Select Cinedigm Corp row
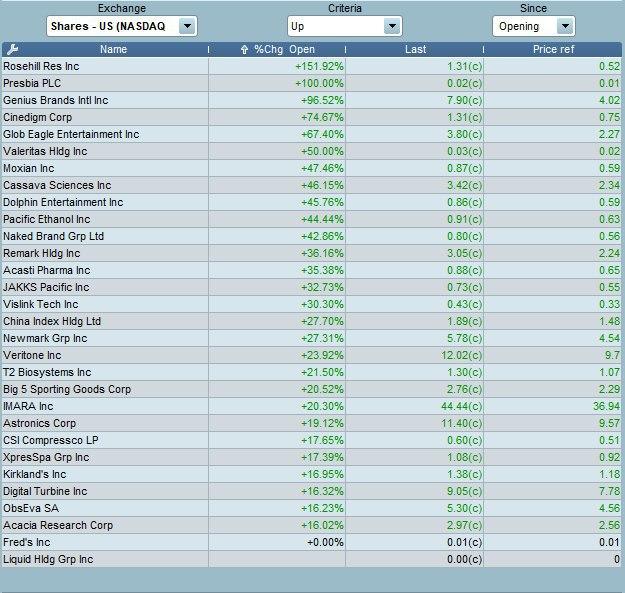Viewport: 625px width, 593px height. point(311,117)
